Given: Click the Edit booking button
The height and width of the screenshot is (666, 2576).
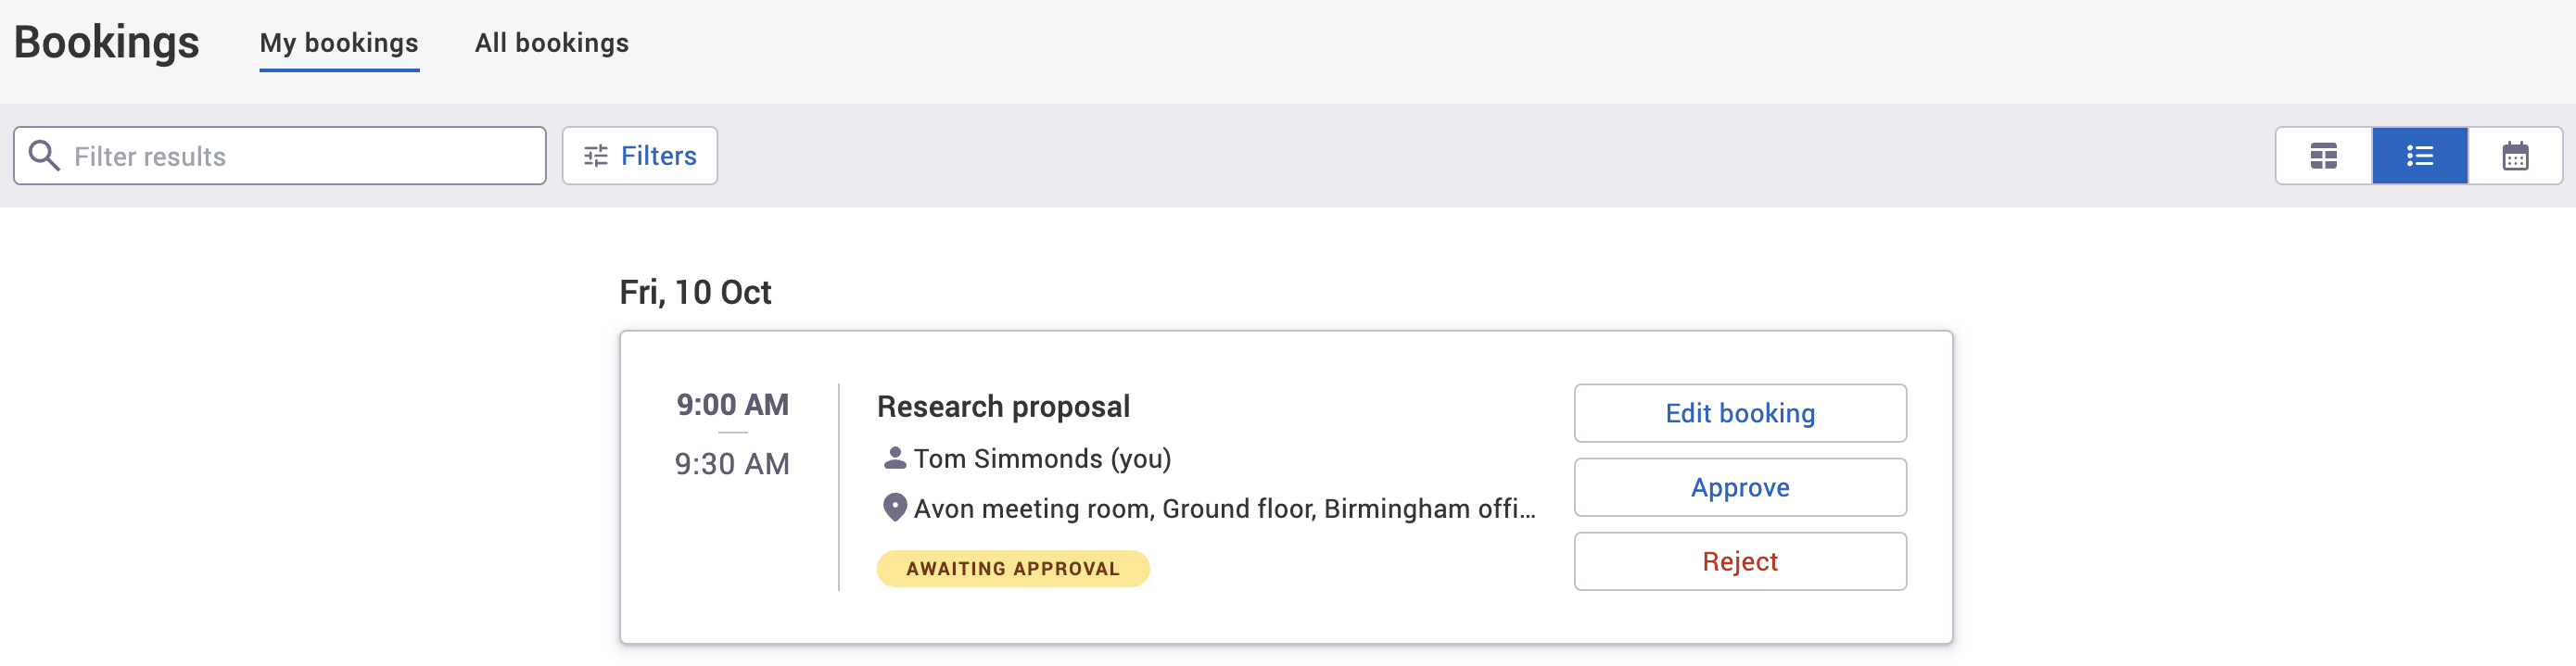Looking at the screenshot, I should (x=1740, y=412).
